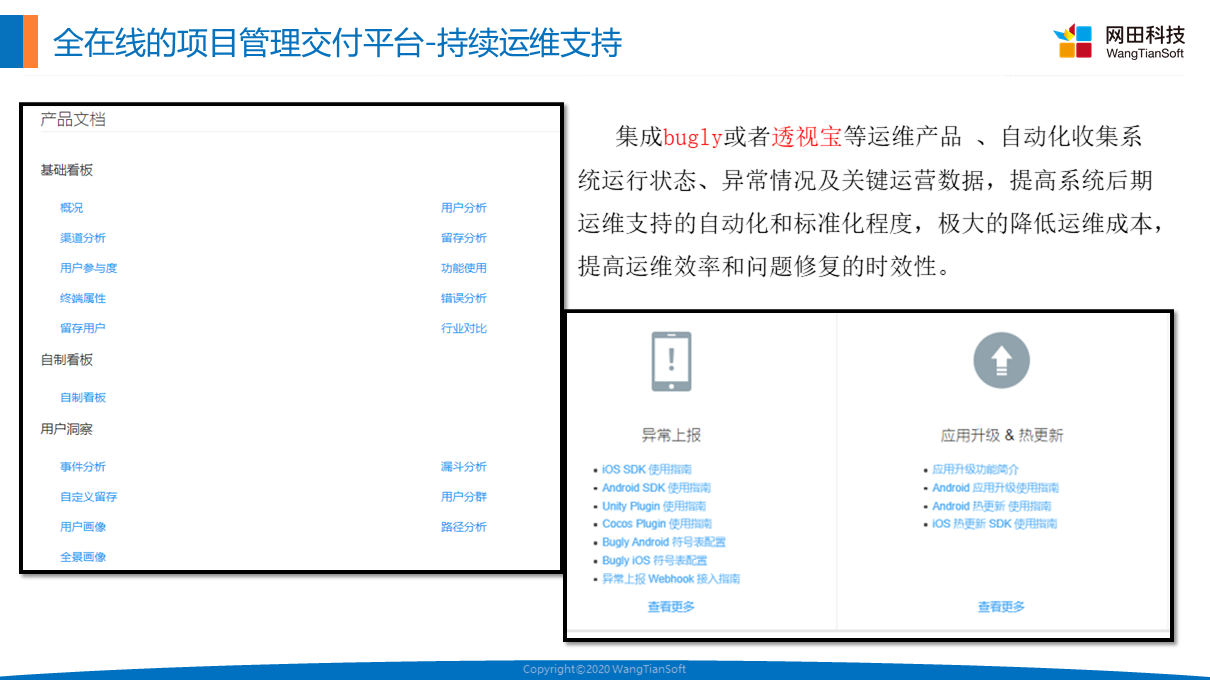Open iOS SDK 使用指南 under 异常上报
This screenshot has width=1210, height=680.
(x=647, y=470)
